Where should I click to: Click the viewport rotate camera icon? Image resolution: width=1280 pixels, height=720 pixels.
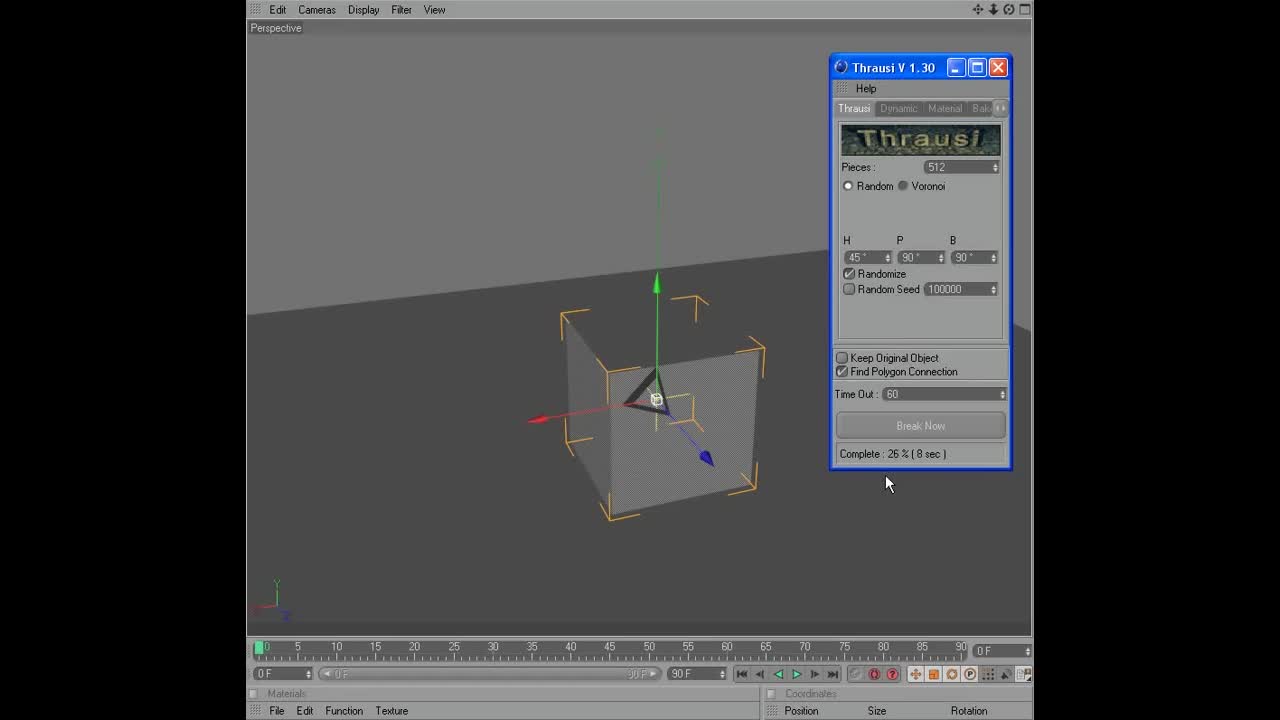[1009, 9]
